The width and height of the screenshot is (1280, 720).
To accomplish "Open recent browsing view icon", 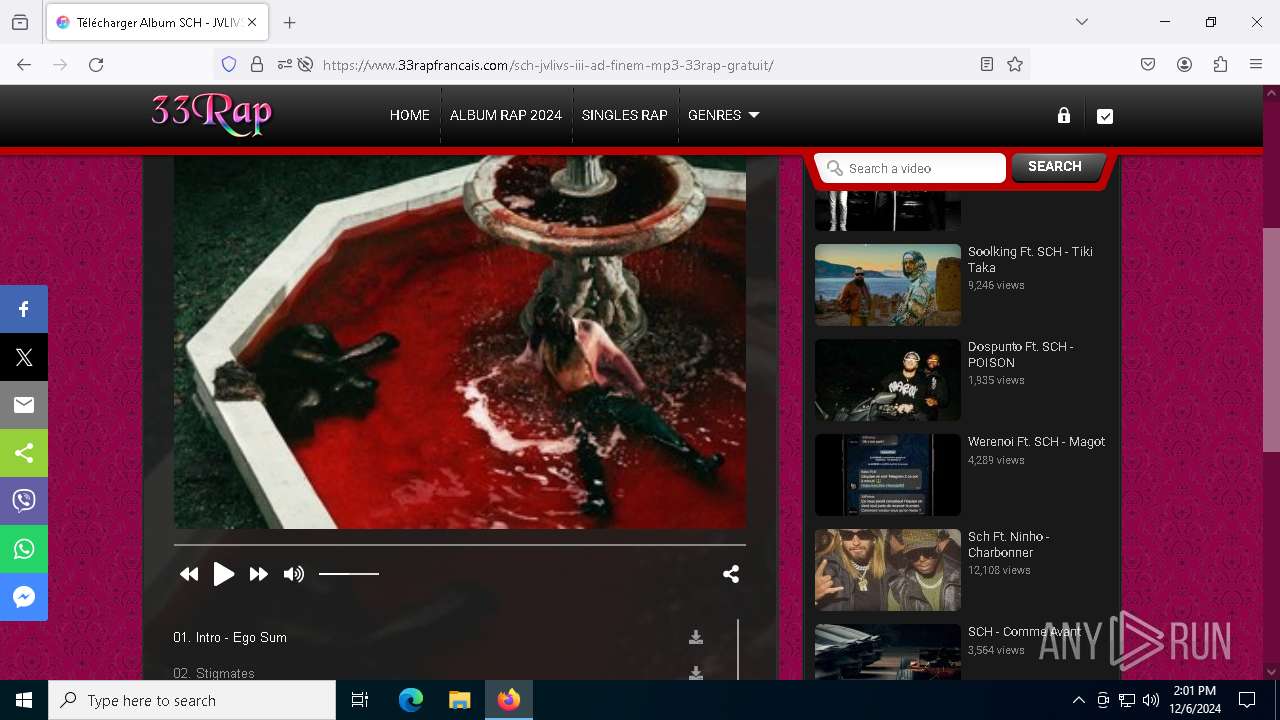I will [x=20, y=22].
